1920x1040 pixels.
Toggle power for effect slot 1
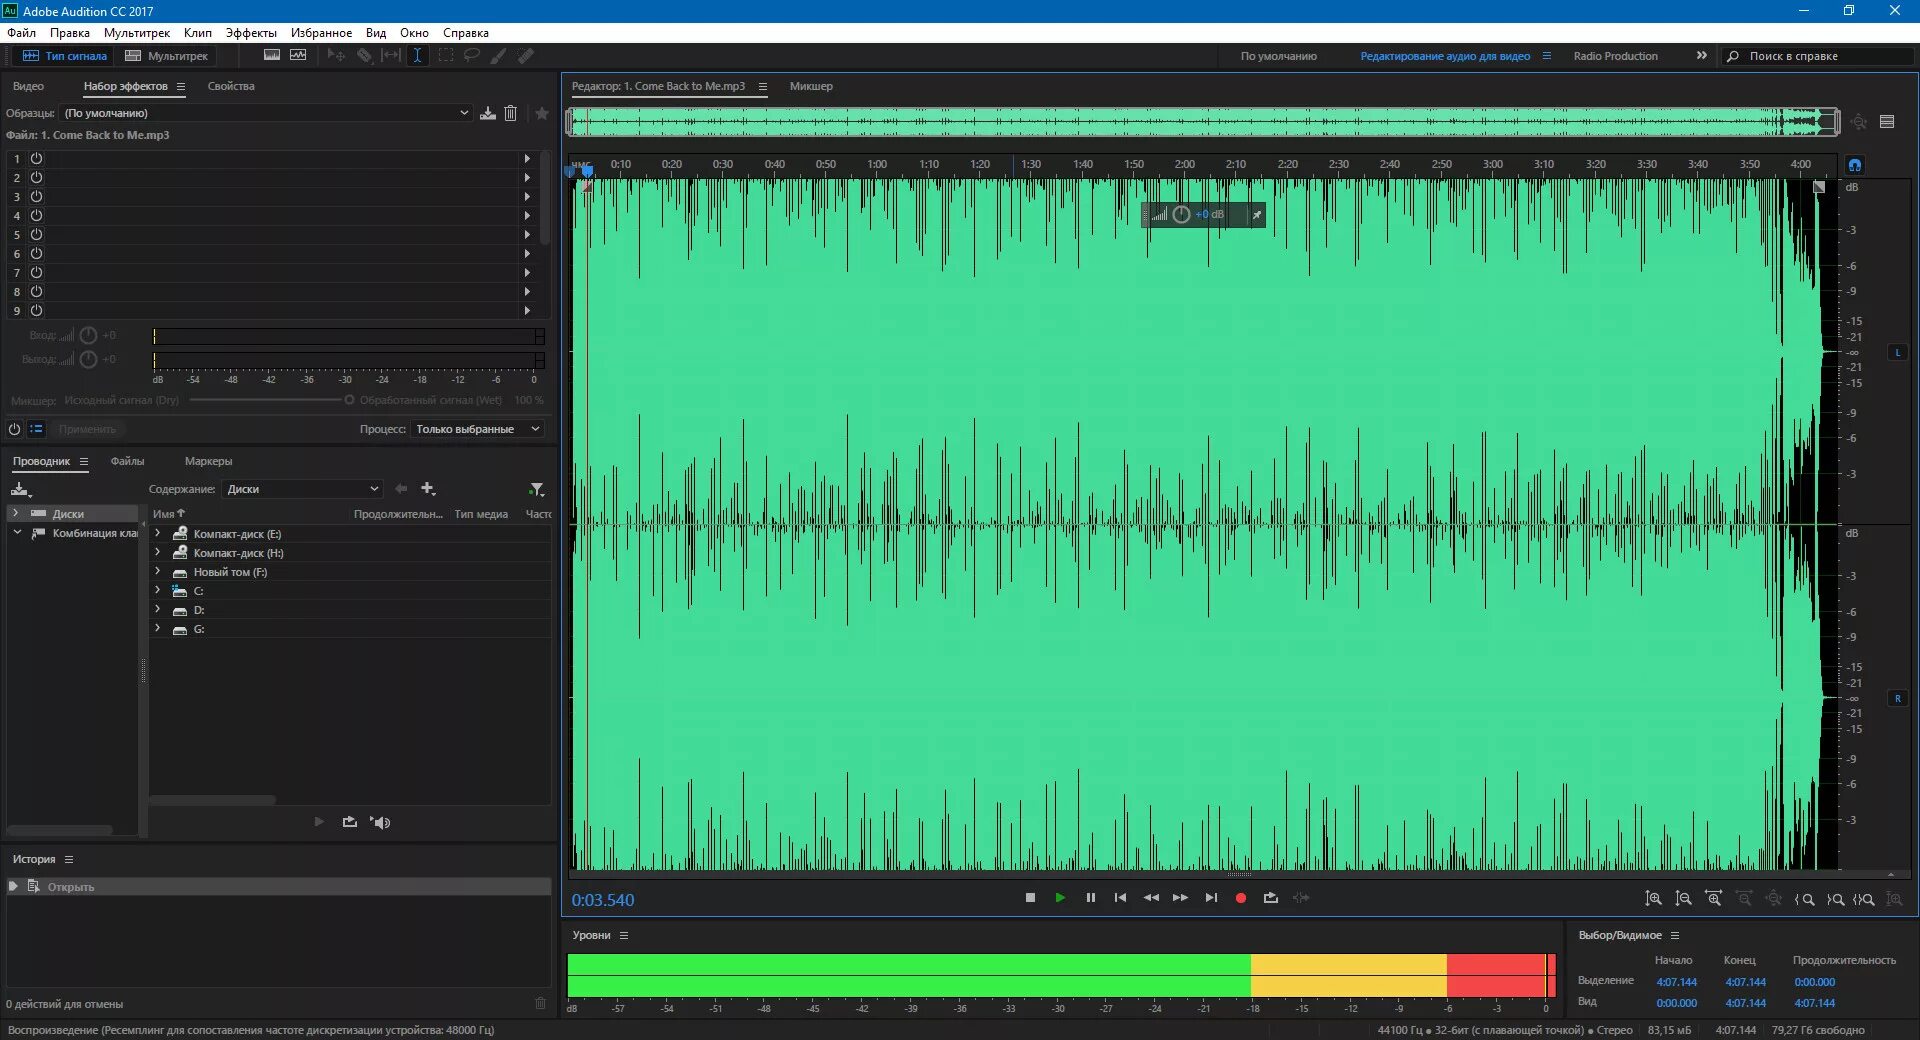[36, 159]
